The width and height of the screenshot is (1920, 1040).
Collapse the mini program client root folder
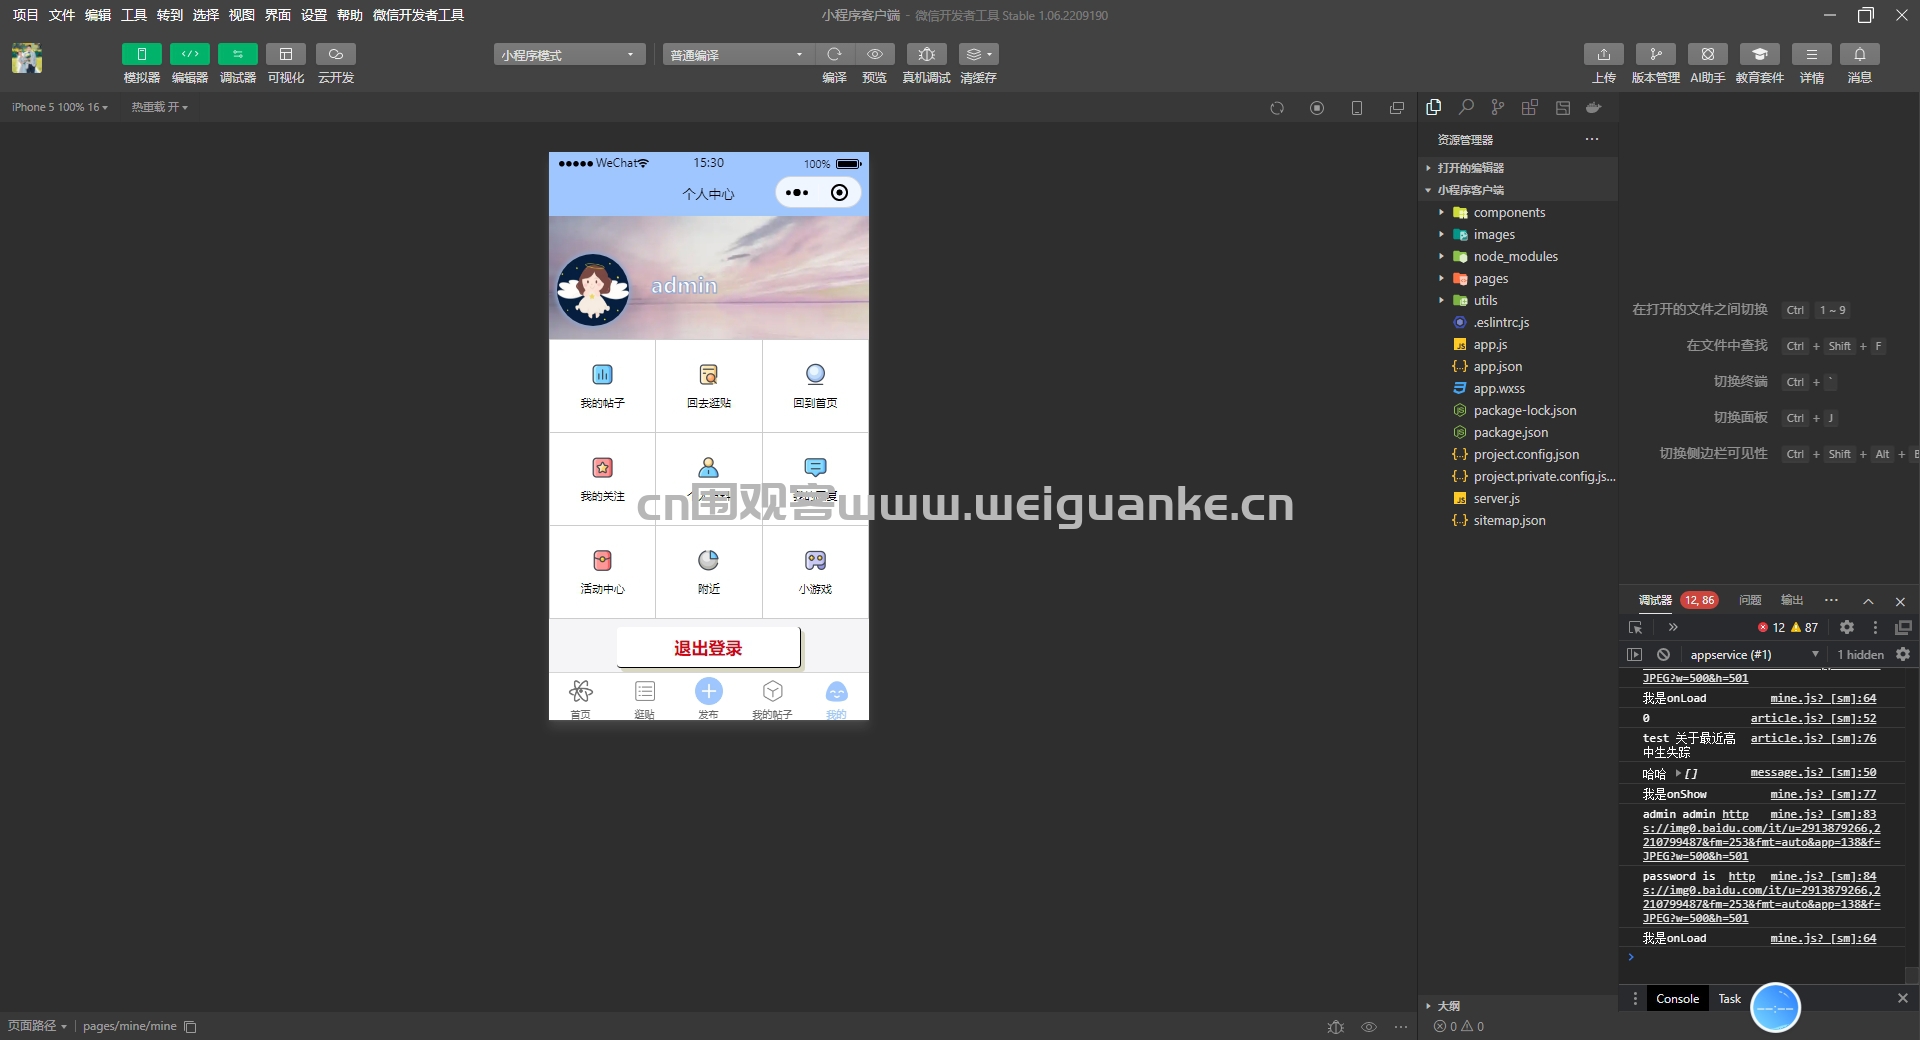(x=1518, y=190)
